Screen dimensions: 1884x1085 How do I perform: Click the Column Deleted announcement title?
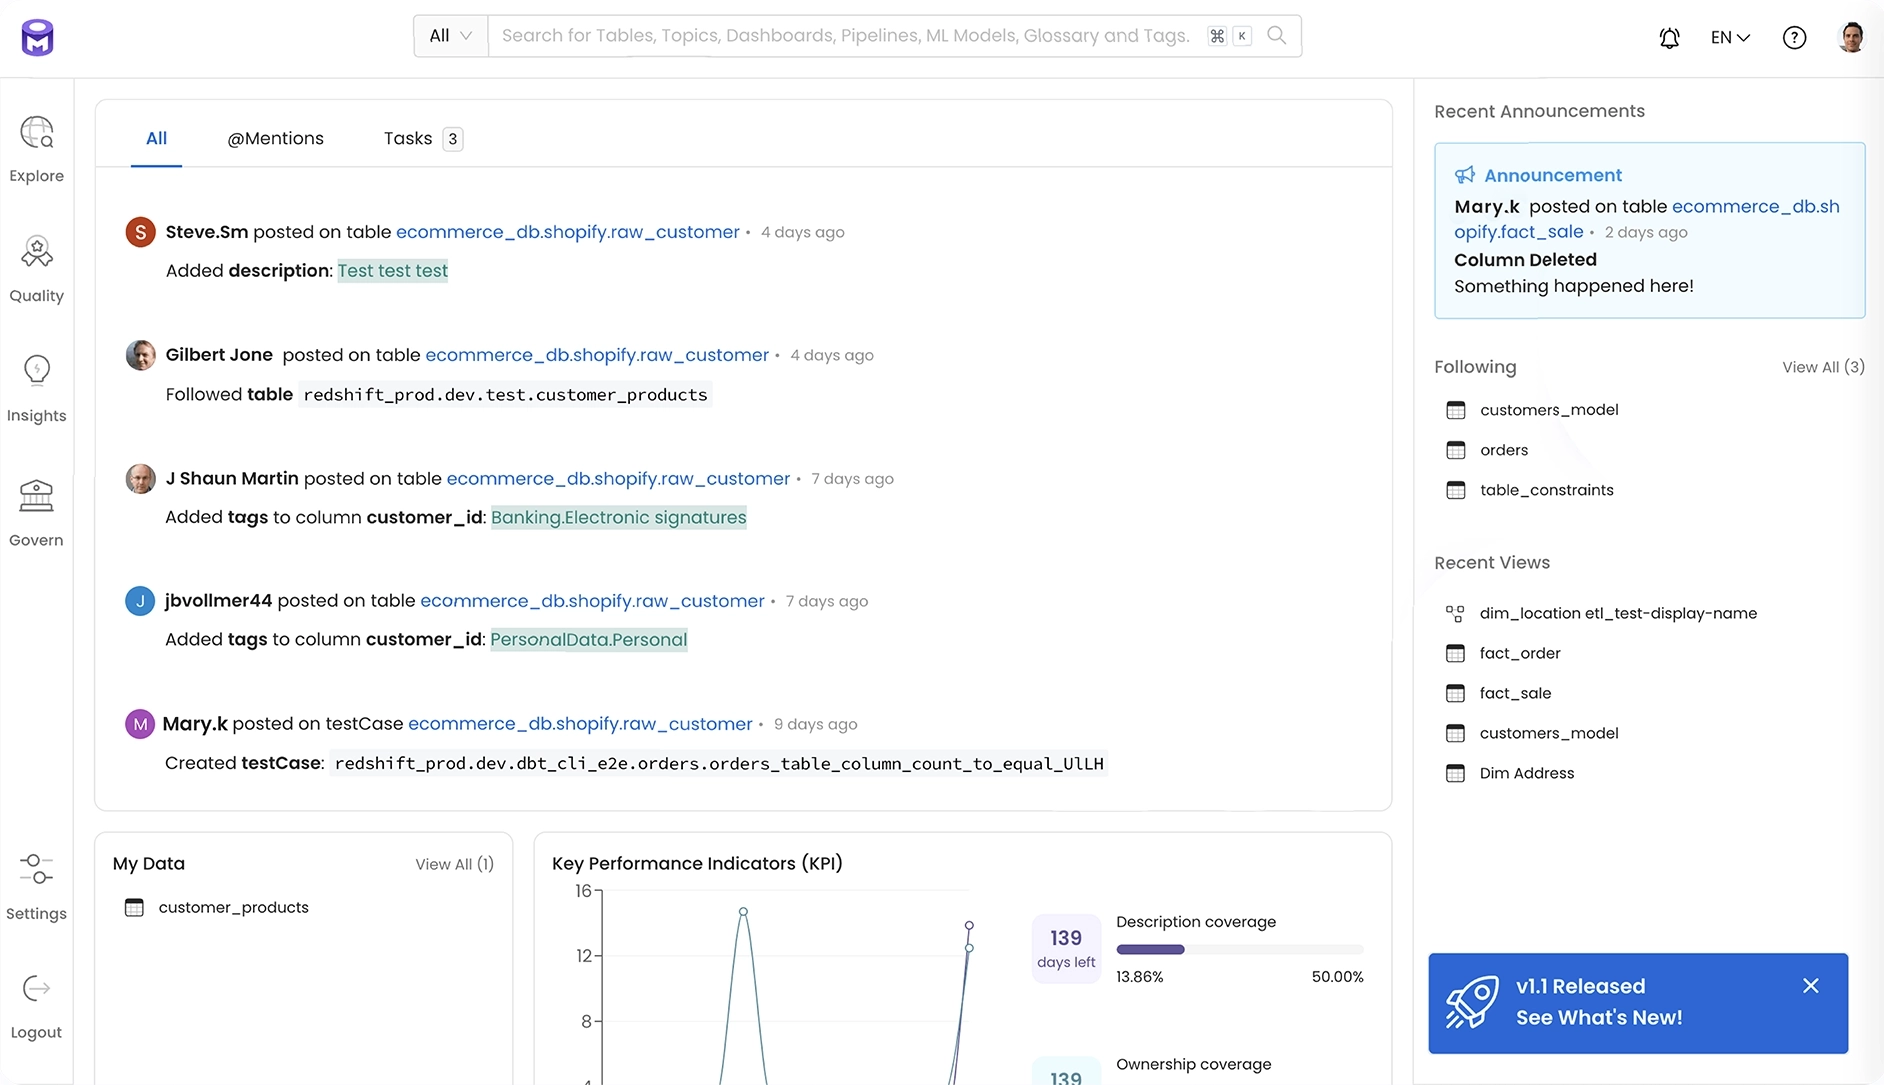[x=1525, y=260]
